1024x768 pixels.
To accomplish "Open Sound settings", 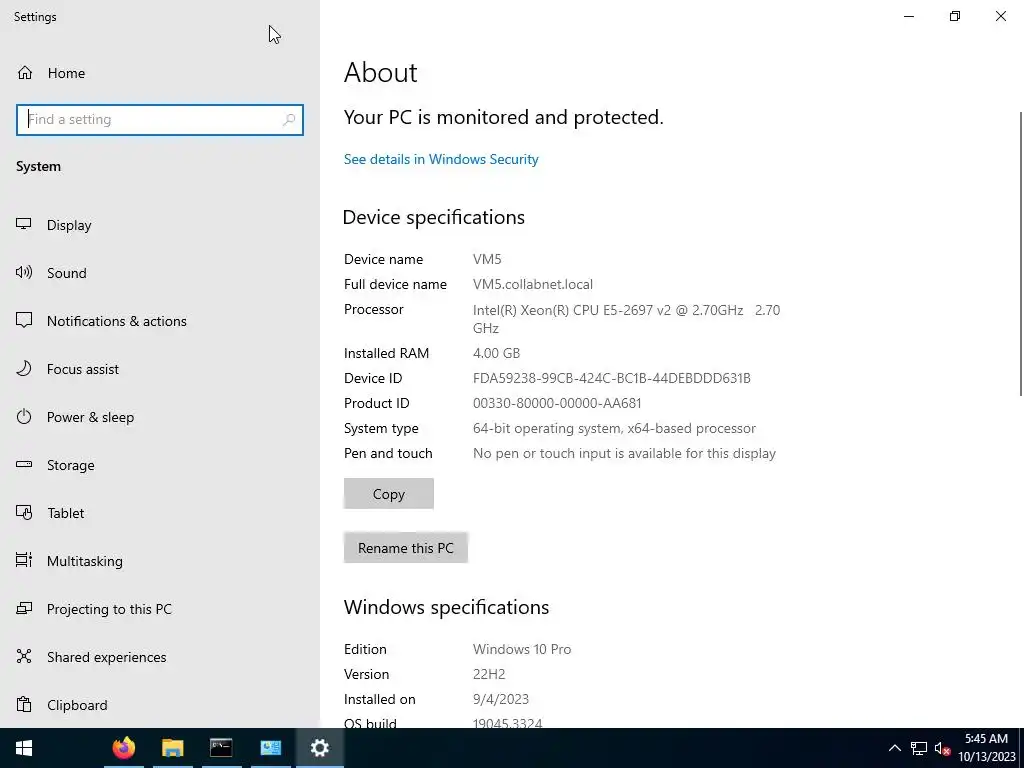I will 160,273.
